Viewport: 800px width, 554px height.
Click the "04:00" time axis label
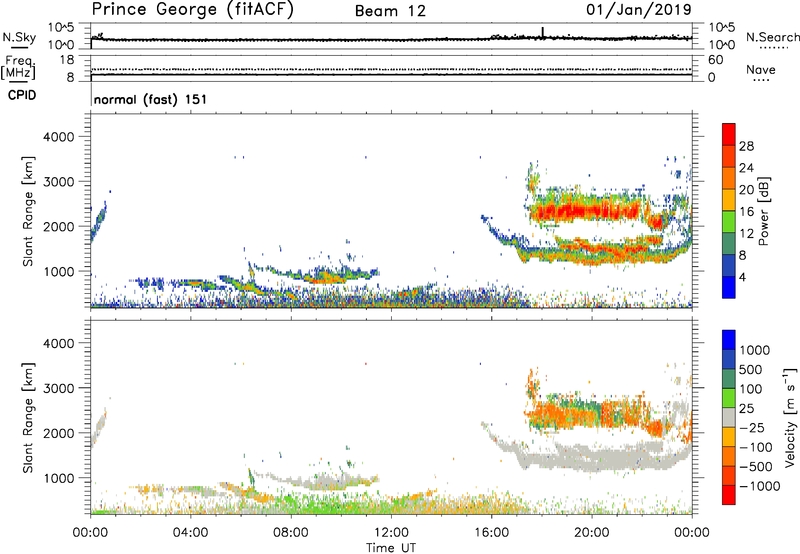point(190,532)
